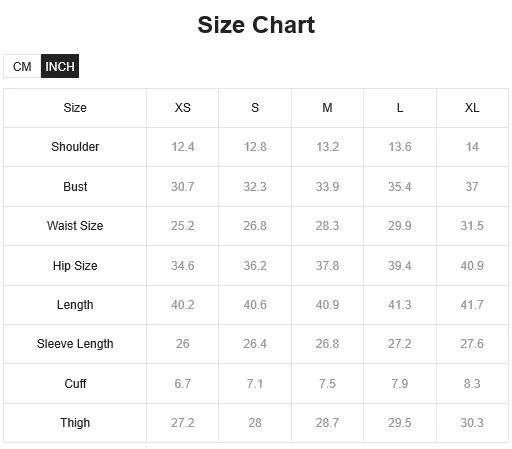
Task: Click the Bust row label
Action: pos(75,187)
